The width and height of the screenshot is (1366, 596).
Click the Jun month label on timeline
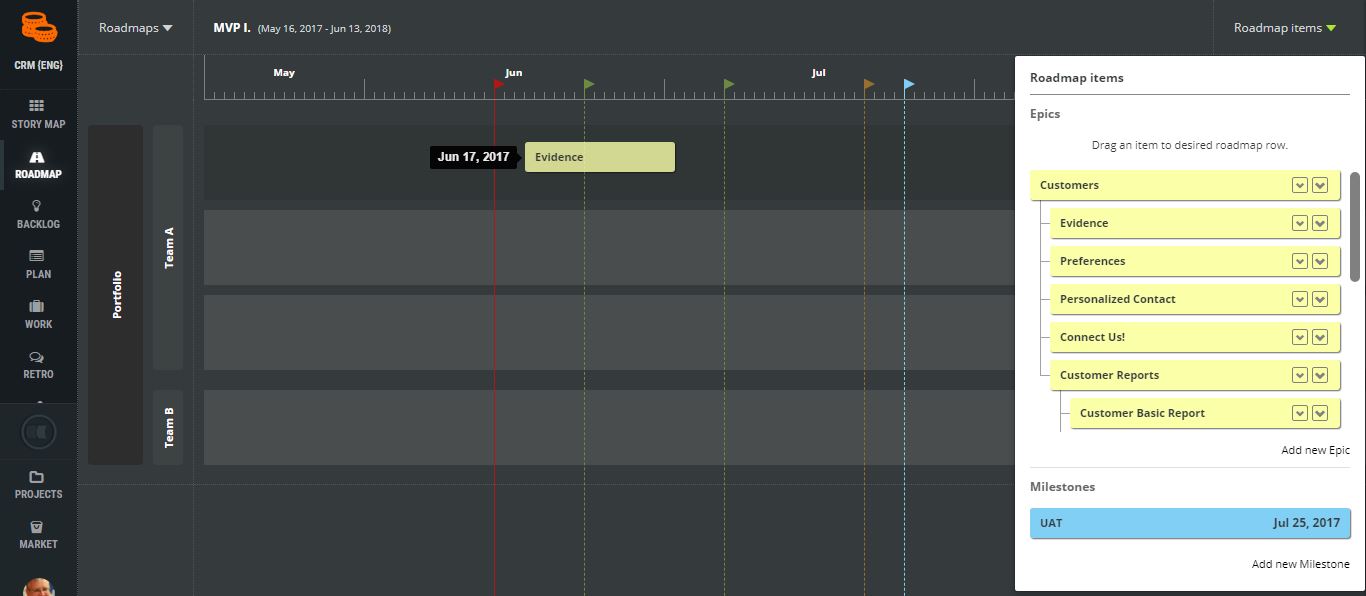[513, 73]
